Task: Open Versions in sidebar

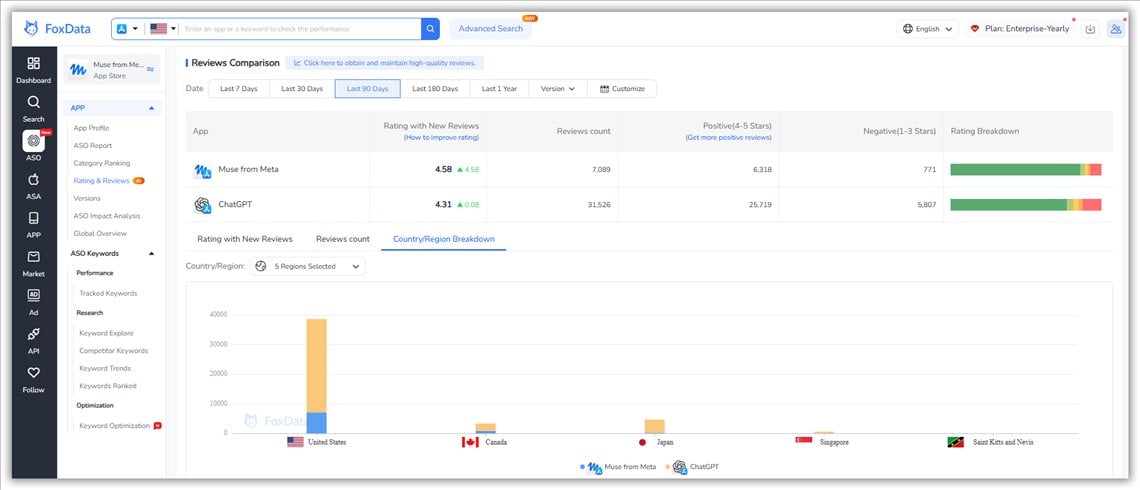Action: tap(87, 198)
